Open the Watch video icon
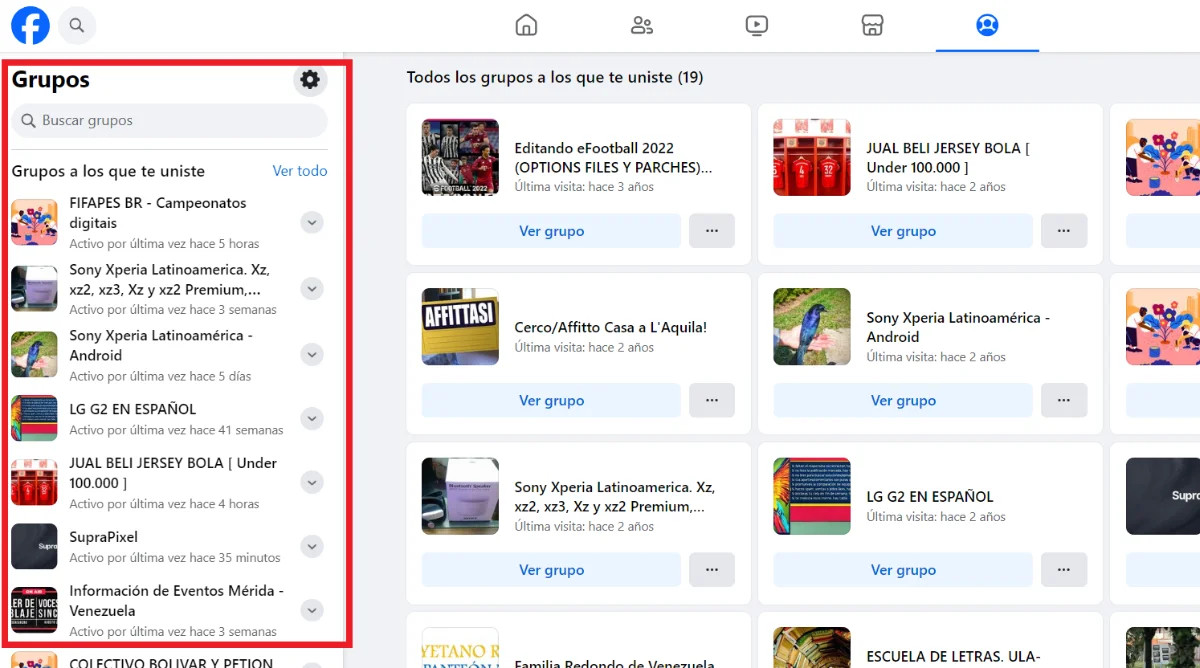1200x668 pixels. tap(757, 25)
